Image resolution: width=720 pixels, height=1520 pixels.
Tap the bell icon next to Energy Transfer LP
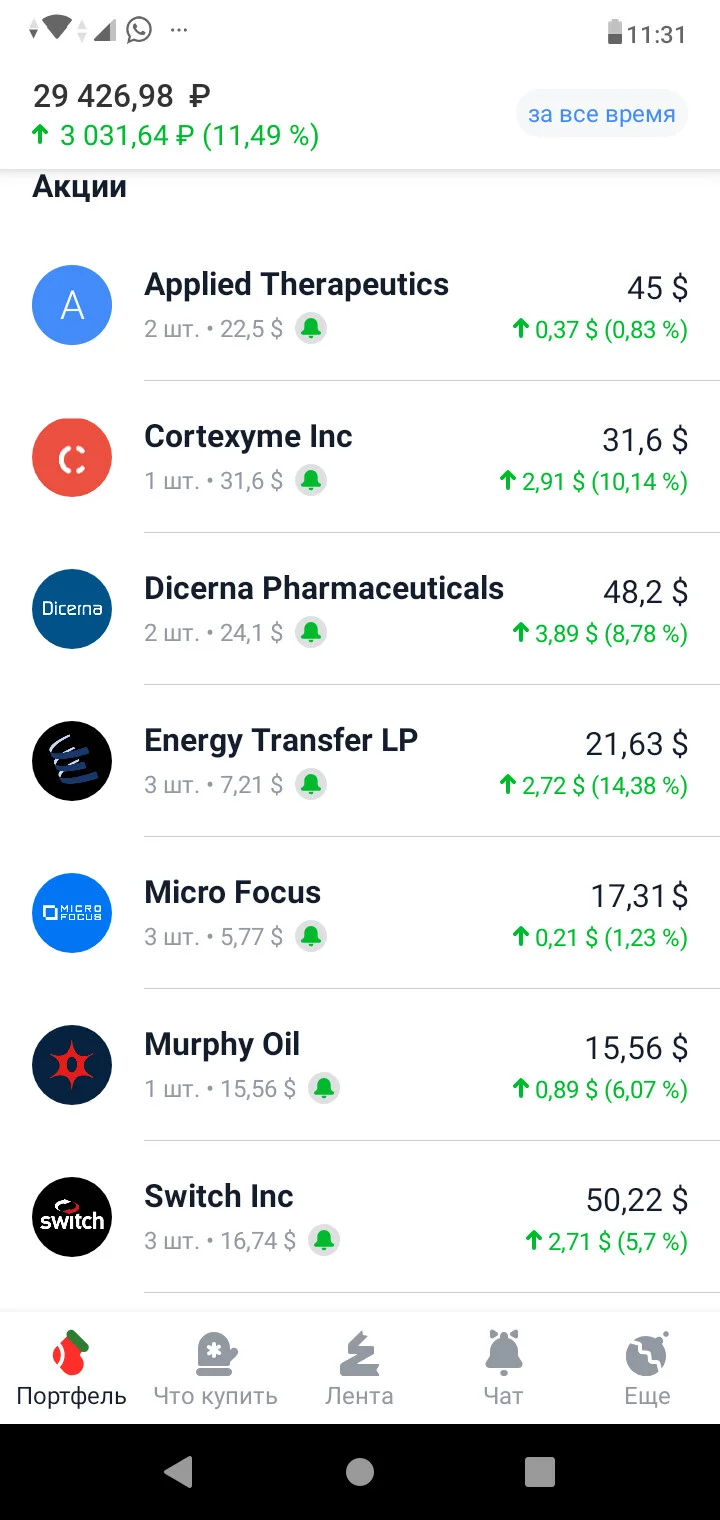coord(311,785)
